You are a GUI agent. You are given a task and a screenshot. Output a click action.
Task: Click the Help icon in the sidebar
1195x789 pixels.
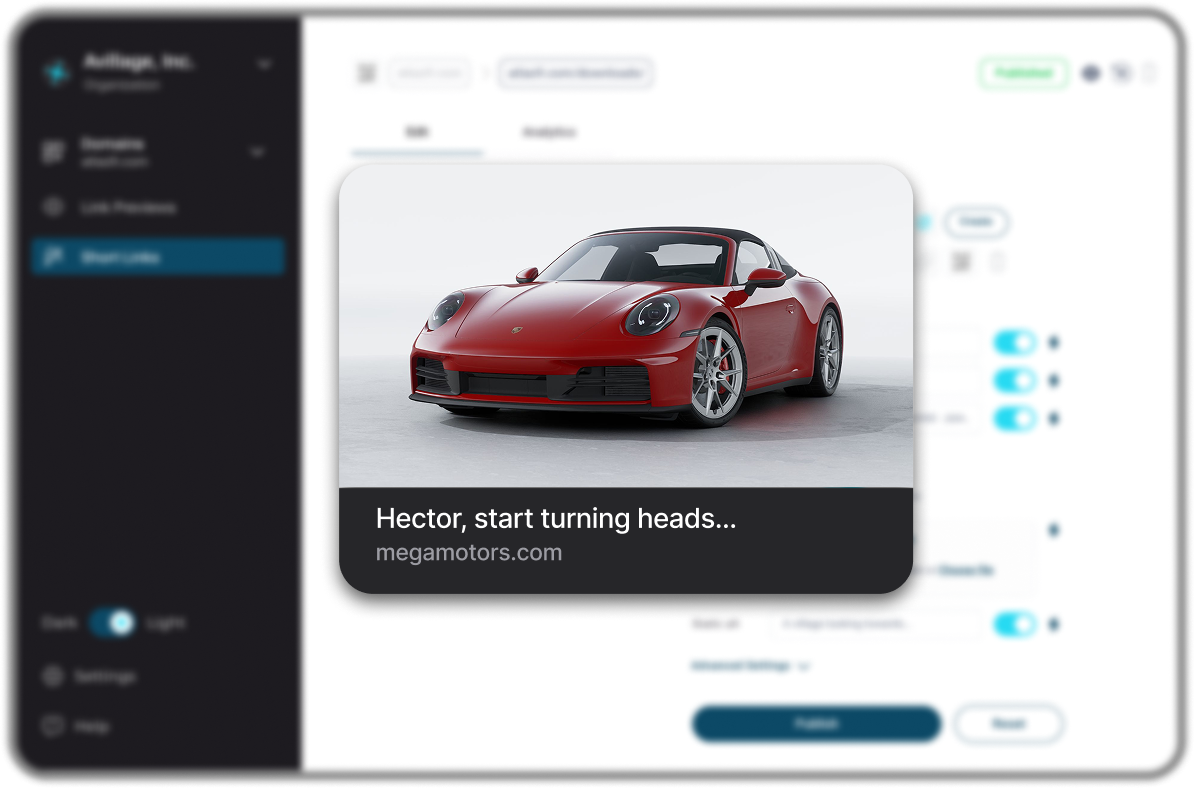[52, 726]
